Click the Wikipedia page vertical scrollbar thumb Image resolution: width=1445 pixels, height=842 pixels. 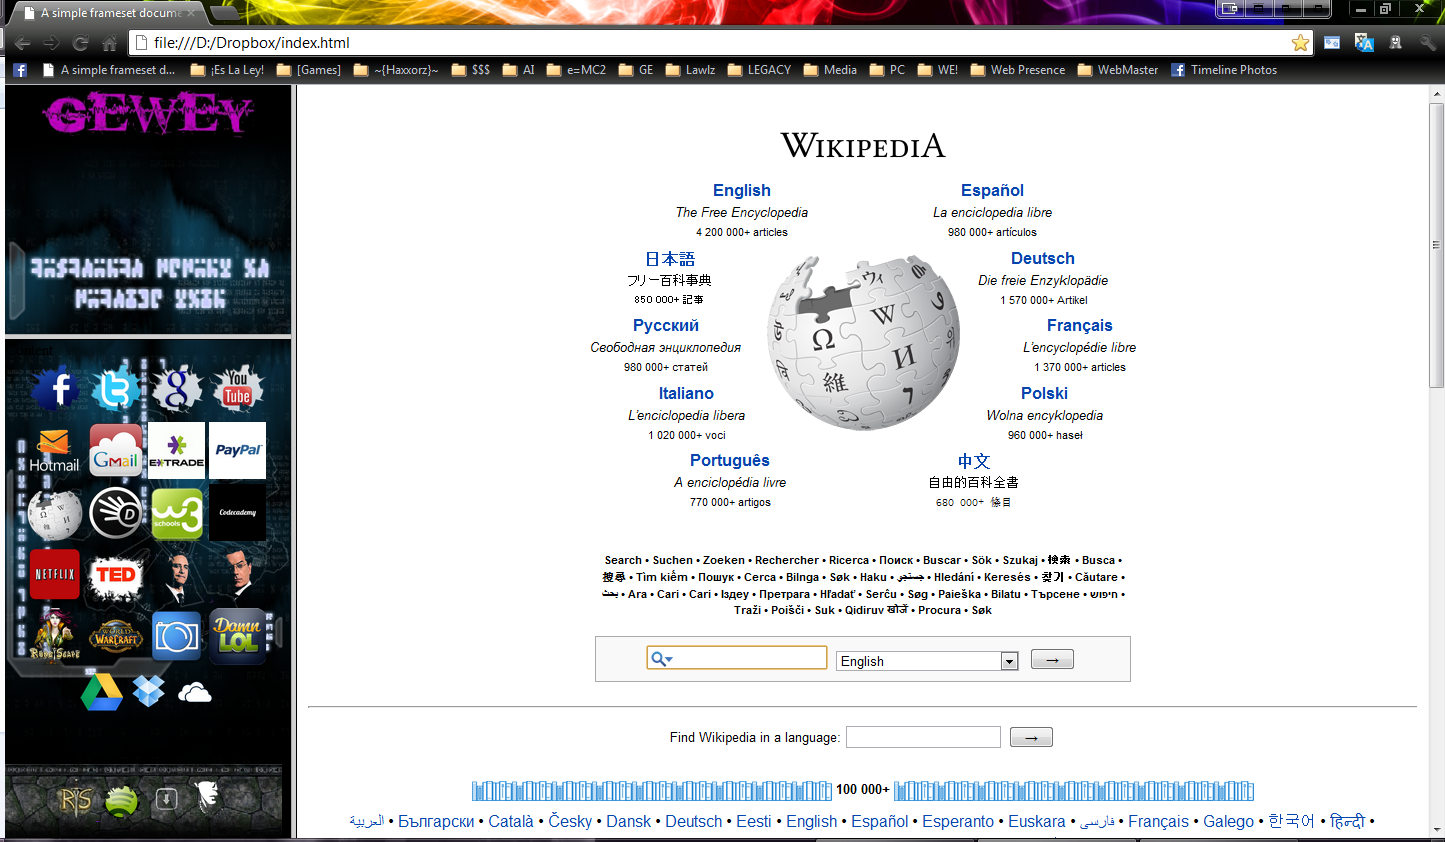click(1436, 245)
